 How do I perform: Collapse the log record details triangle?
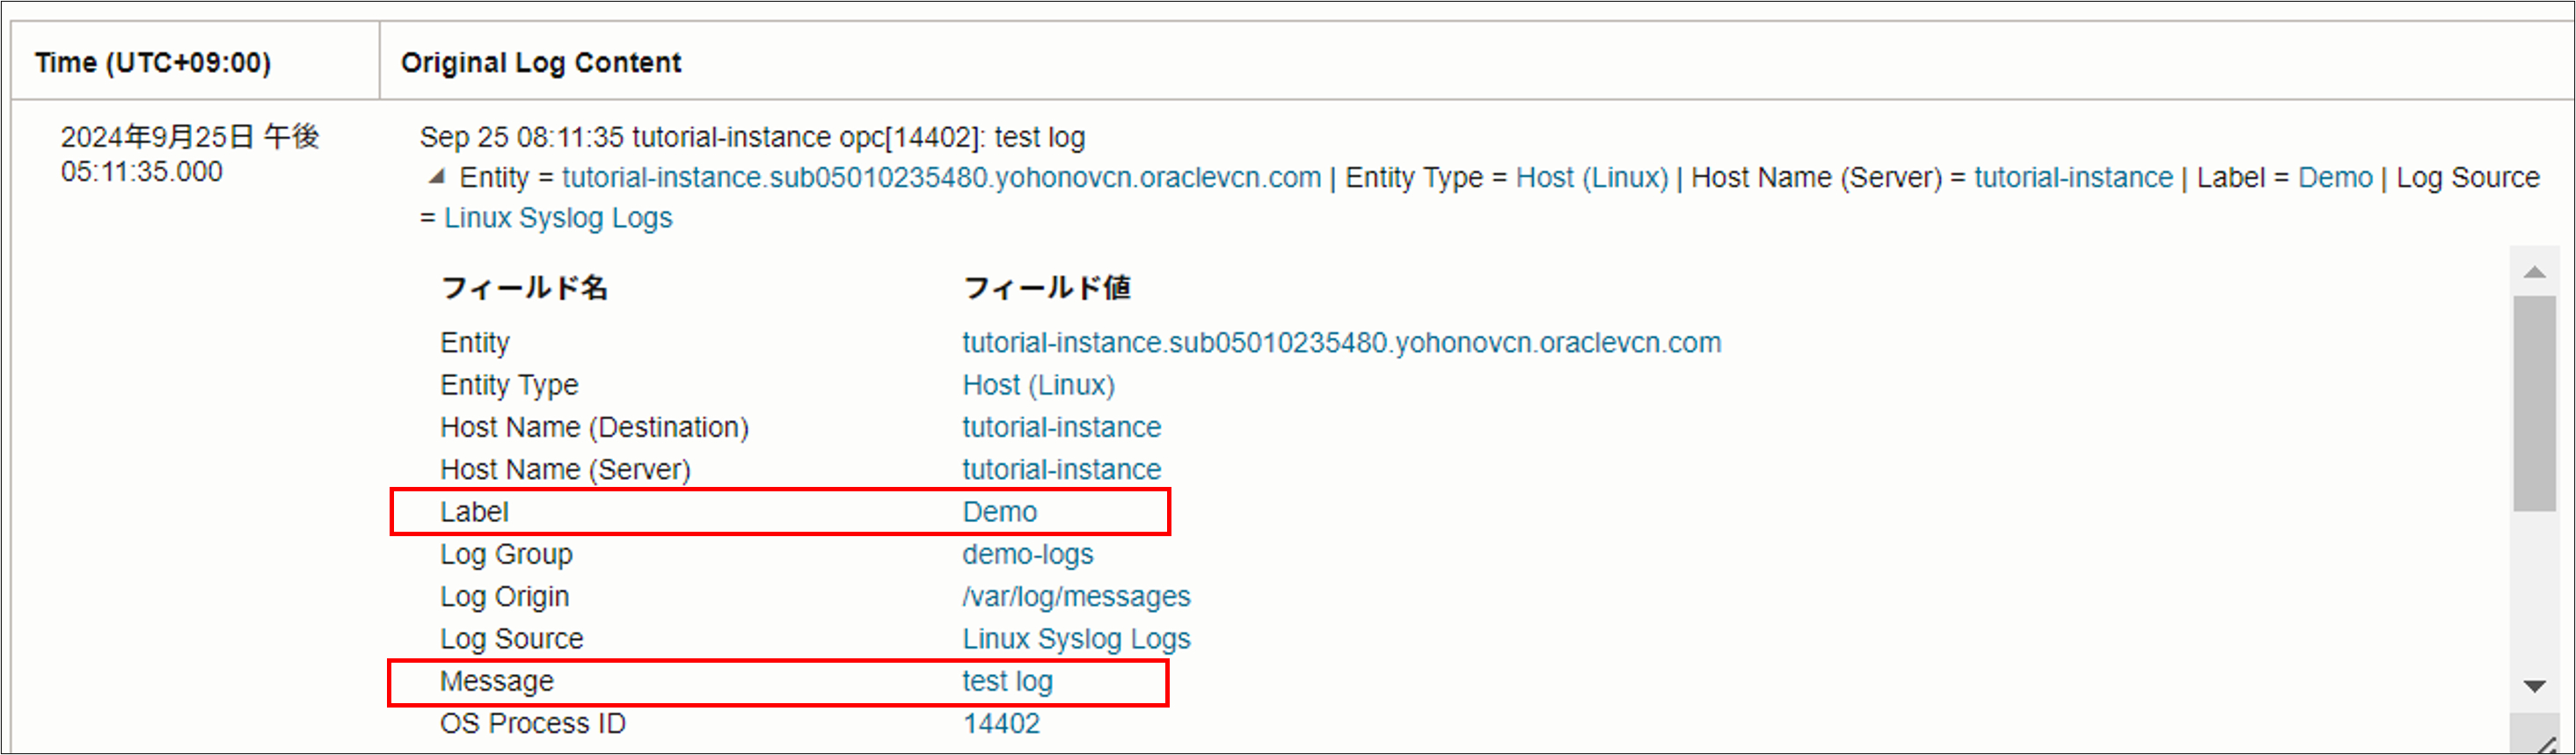pos(436,177)
